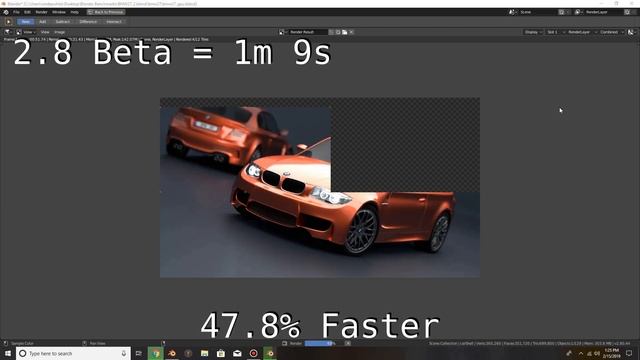This screenshot has width=640, height=360.
Task: Open the image browse dropdown icon
Action: click(282, 32)
